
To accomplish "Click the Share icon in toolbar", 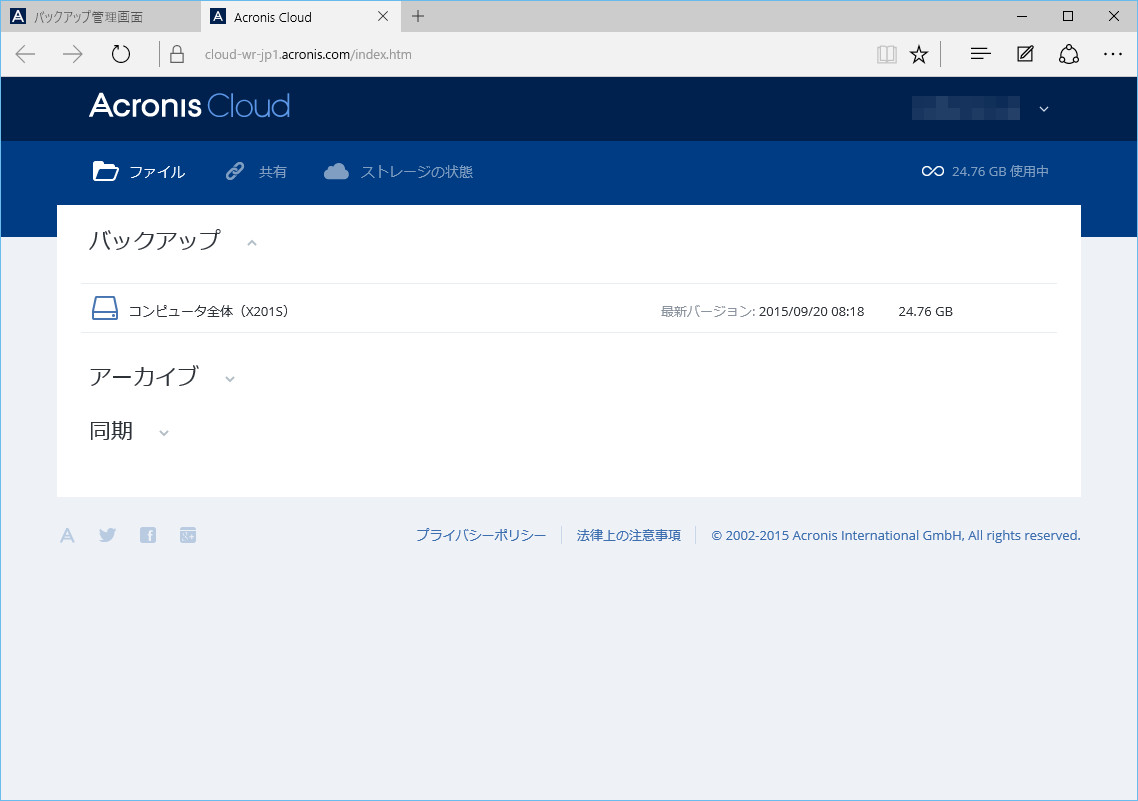I will click(1068, 54).
